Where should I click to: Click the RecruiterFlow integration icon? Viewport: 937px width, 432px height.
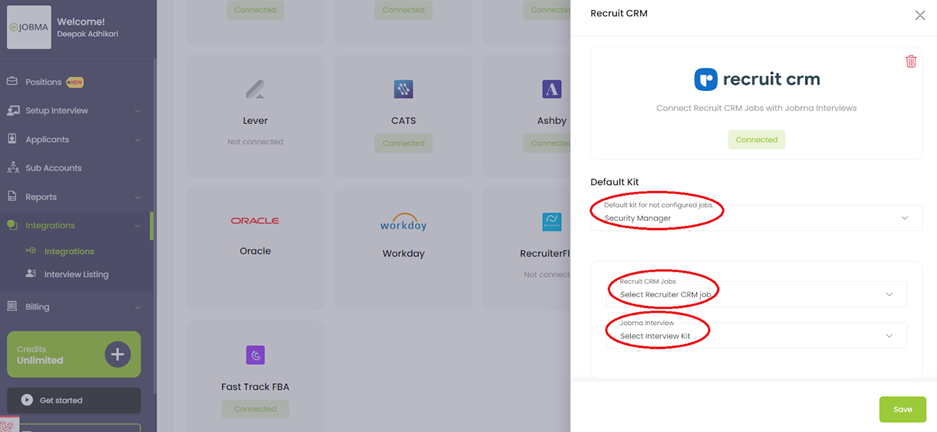(x=551, y=222)
